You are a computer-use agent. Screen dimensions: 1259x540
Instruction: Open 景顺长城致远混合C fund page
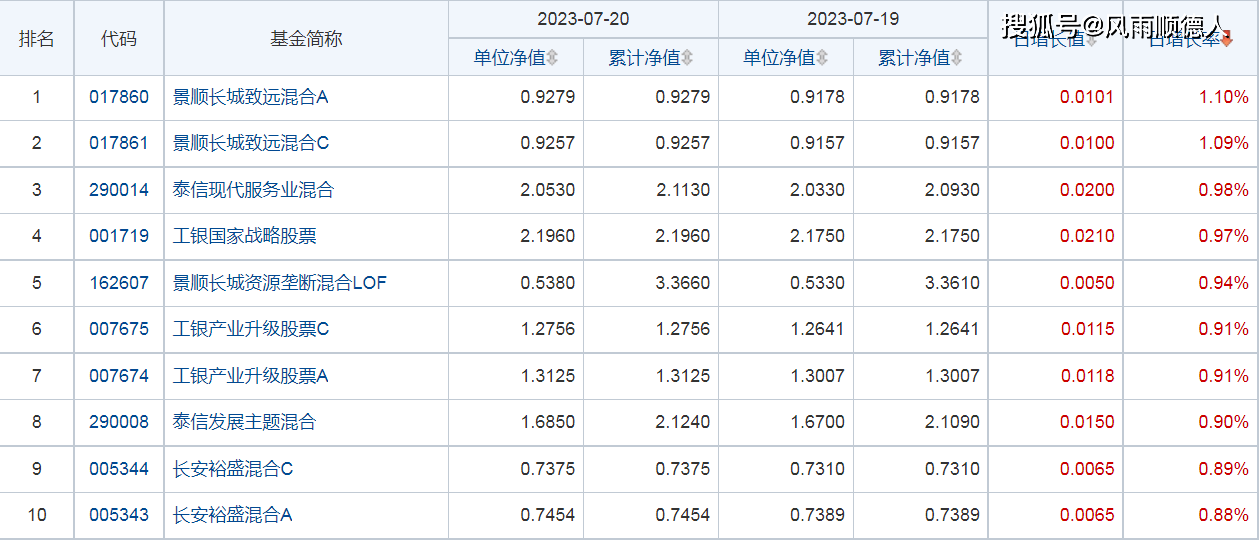point(251,143)
